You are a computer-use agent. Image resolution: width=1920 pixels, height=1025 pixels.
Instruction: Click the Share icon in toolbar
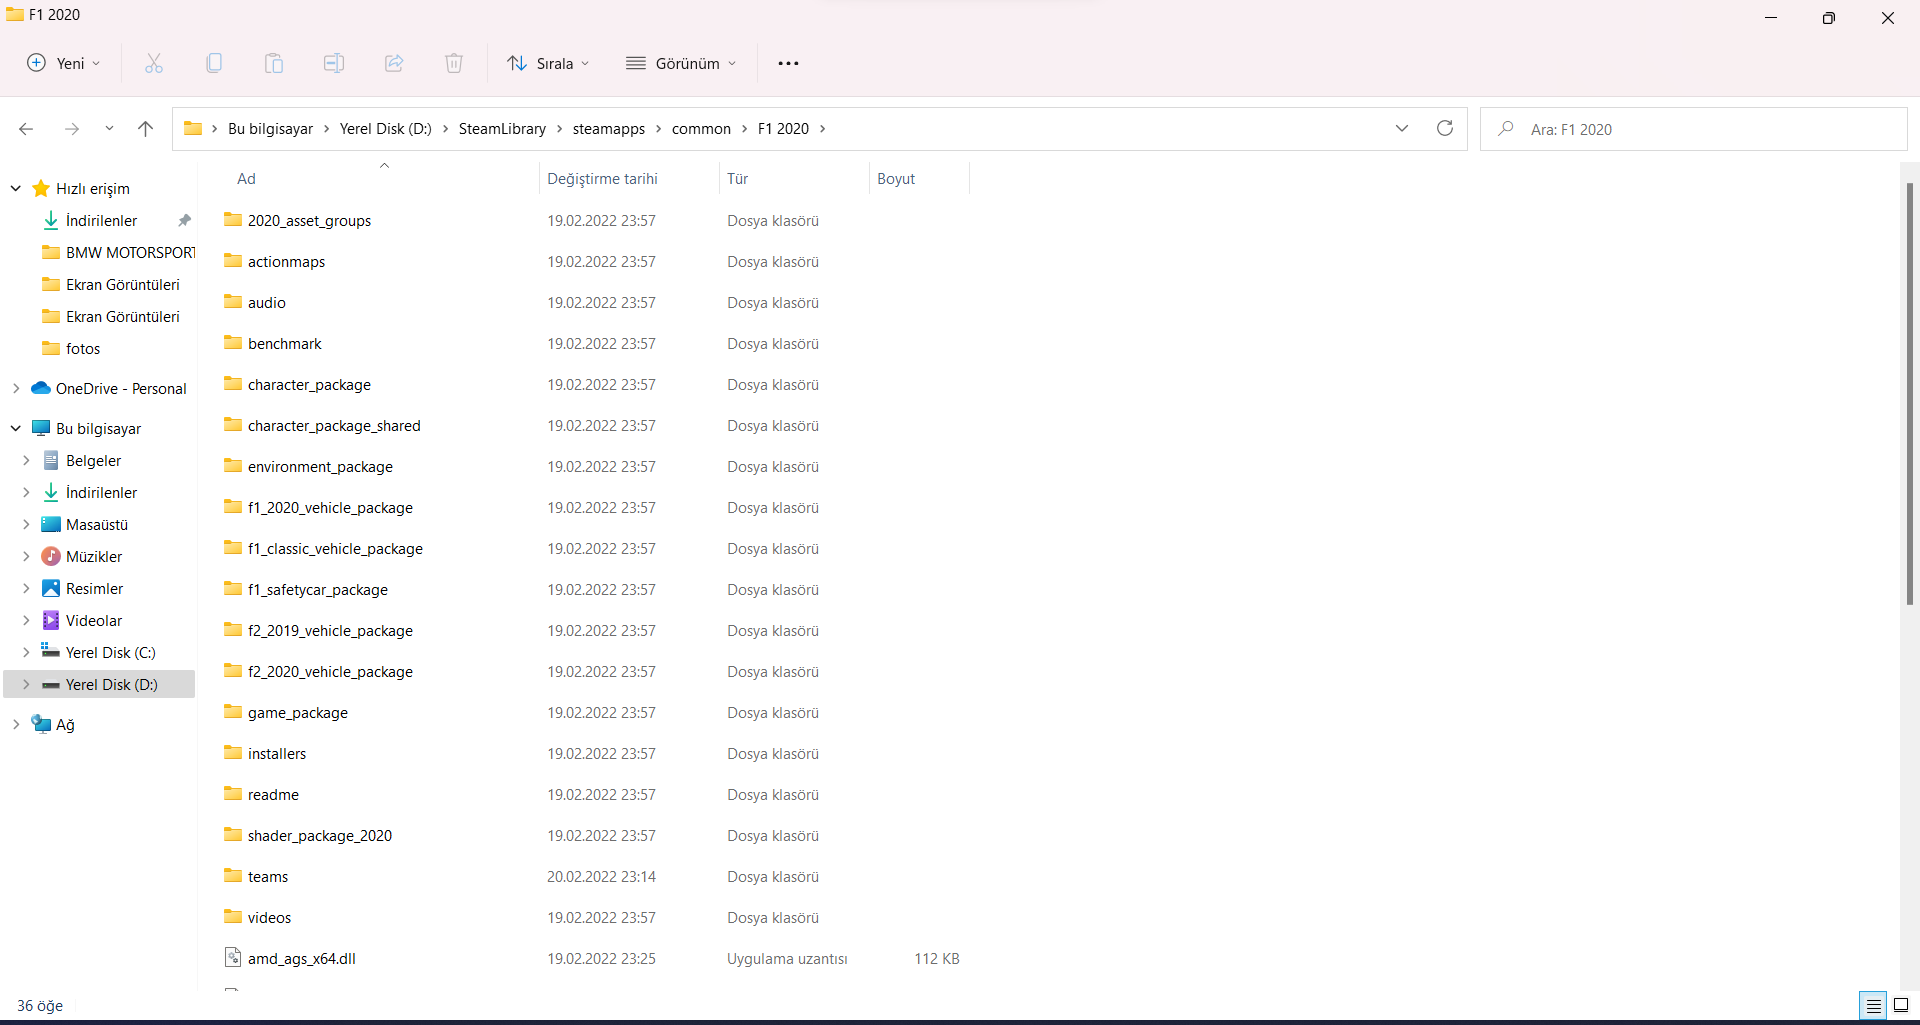(x=394, y=63)
